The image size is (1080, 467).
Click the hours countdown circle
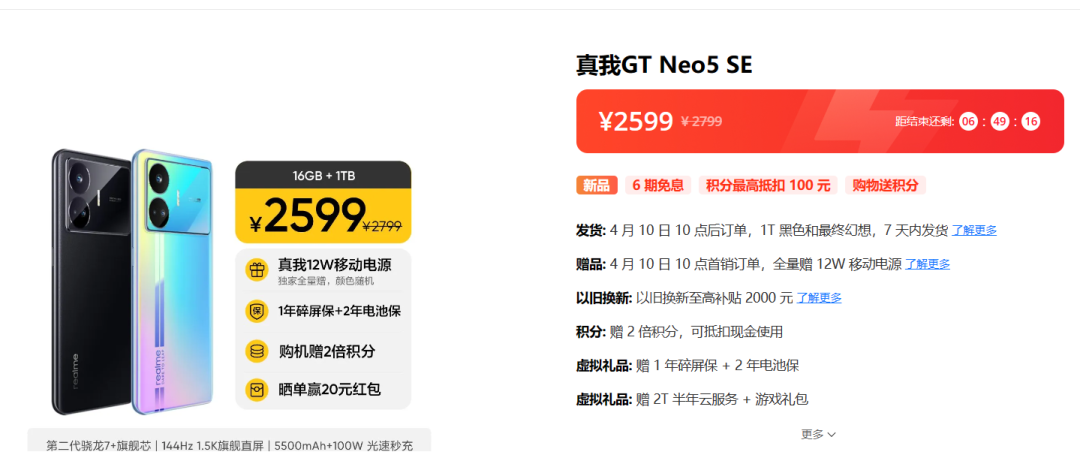tap(968, 122)
